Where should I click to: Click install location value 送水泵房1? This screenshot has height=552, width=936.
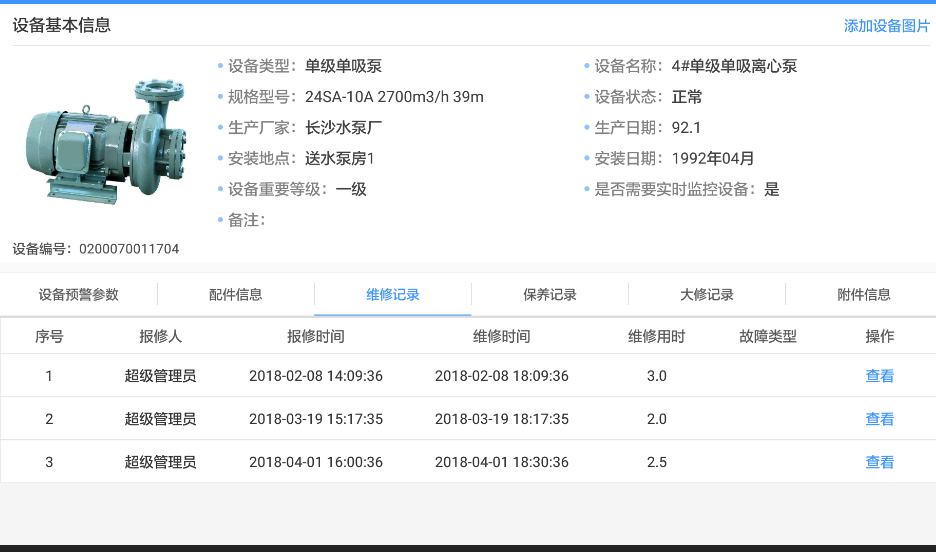(340, 159)
